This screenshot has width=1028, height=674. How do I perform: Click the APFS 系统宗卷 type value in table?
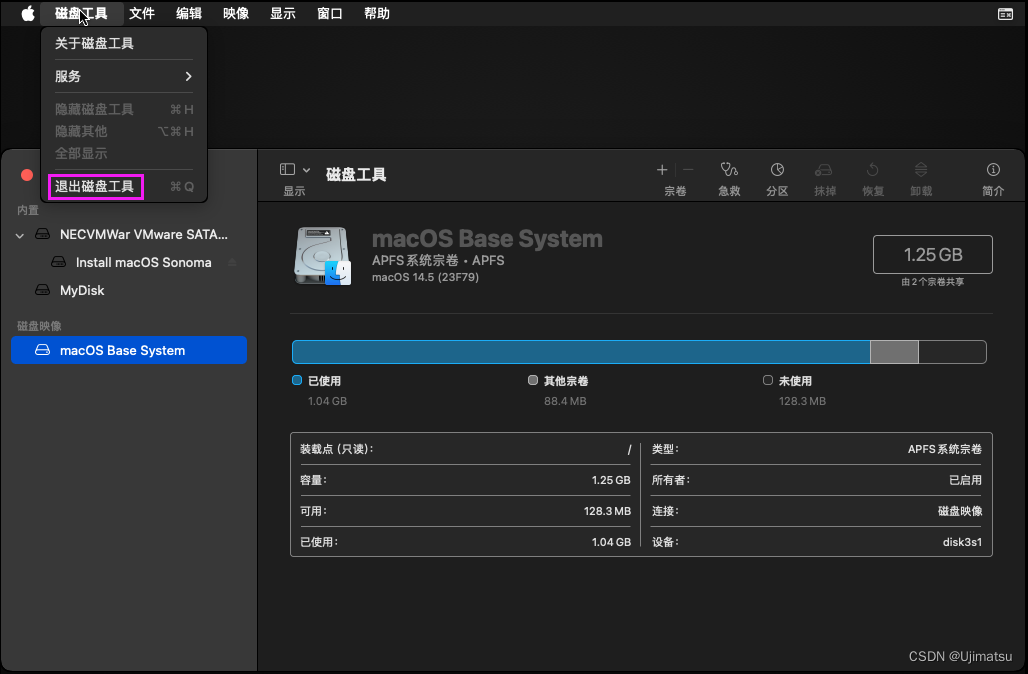pyautogui.click(x=945, y=449)
